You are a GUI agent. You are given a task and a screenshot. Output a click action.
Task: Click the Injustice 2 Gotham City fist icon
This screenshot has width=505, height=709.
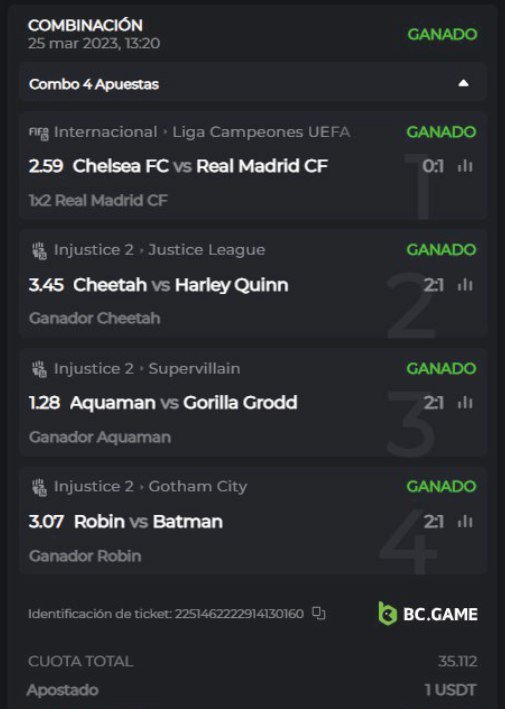tap(39, 487)
